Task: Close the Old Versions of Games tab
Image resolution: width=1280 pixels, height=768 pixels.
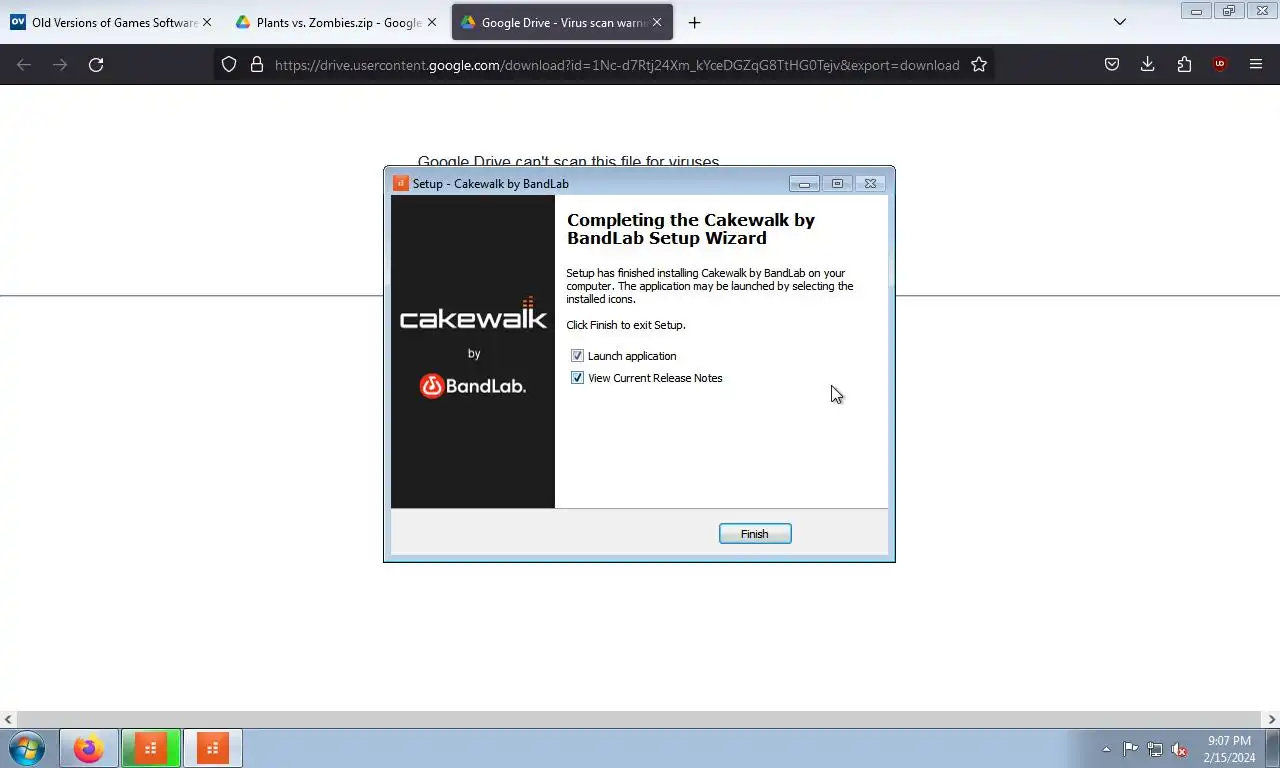Action: [x=207, y=22]
